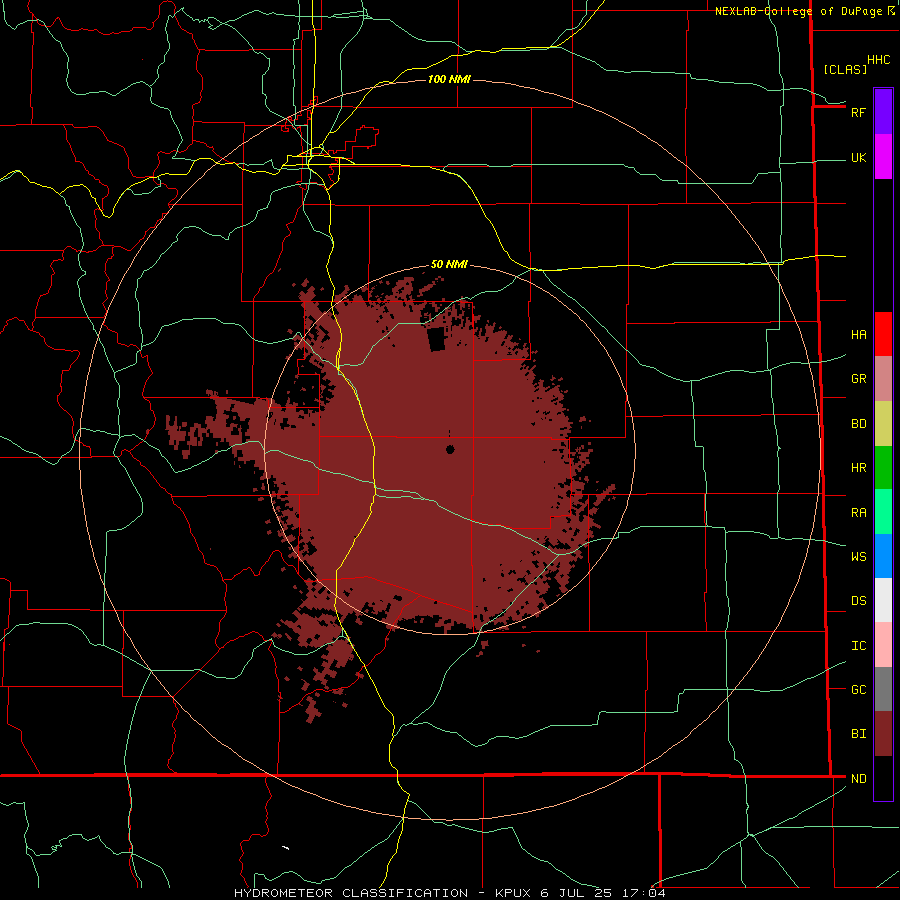
Task: Click the UK legend label
Action: [x=859, y=157]
